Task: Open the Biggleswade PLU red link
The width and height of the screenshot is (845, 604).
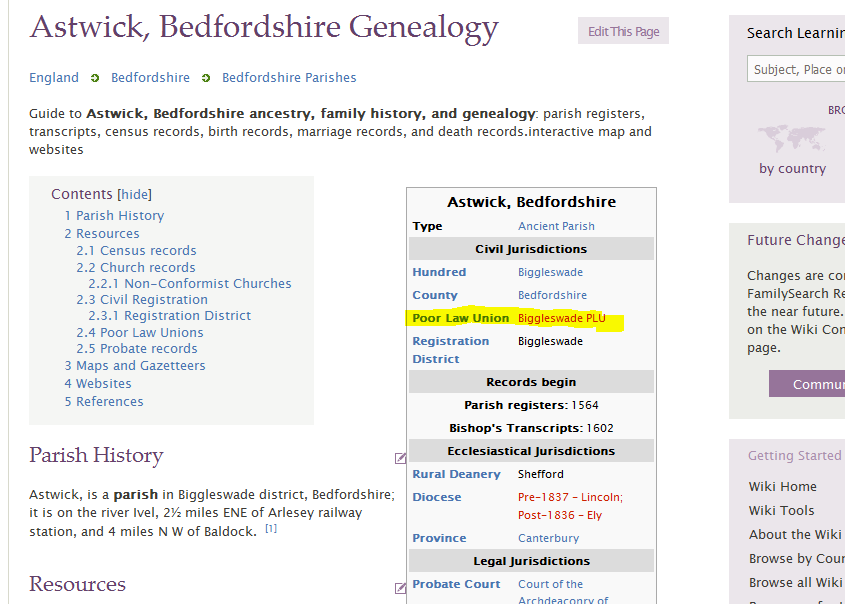Action: [x=562, y=318]
